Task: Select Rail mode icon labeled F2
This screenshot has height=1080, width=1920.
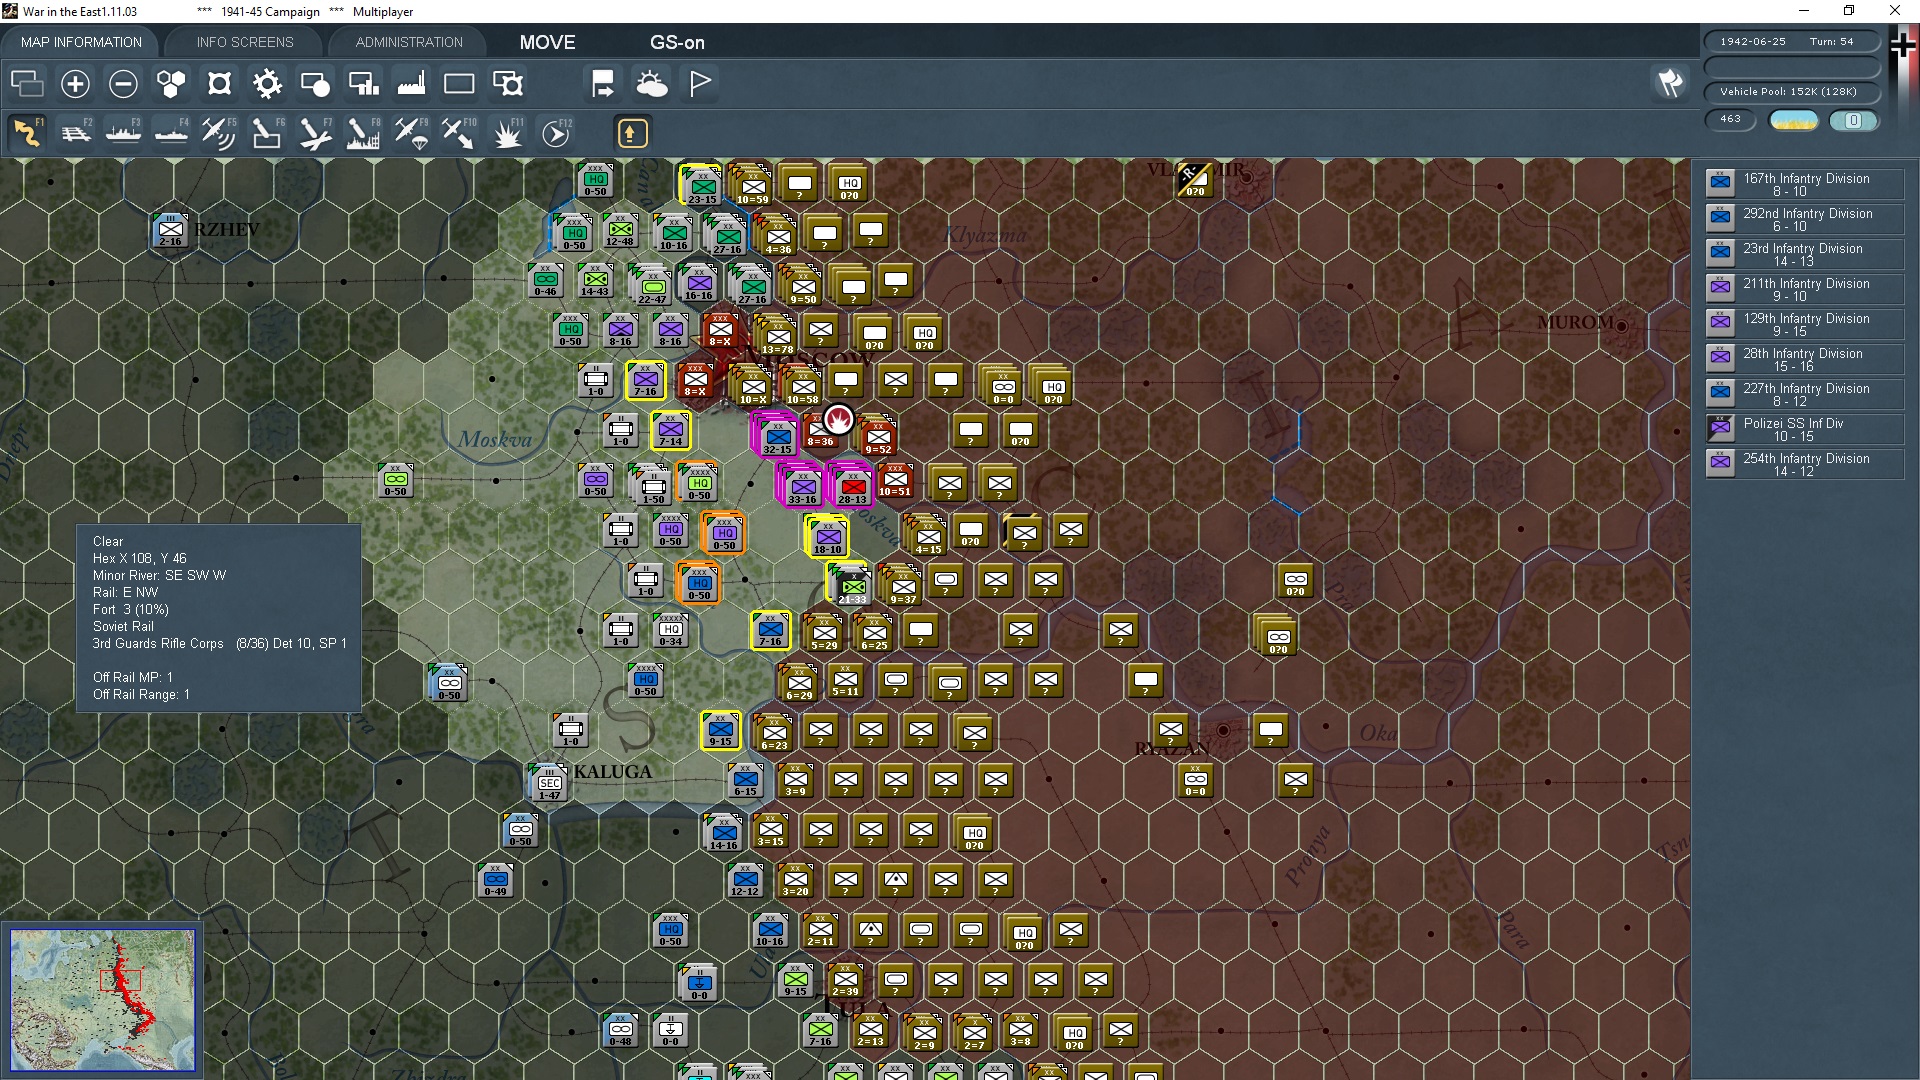Action: click(75, 133)
